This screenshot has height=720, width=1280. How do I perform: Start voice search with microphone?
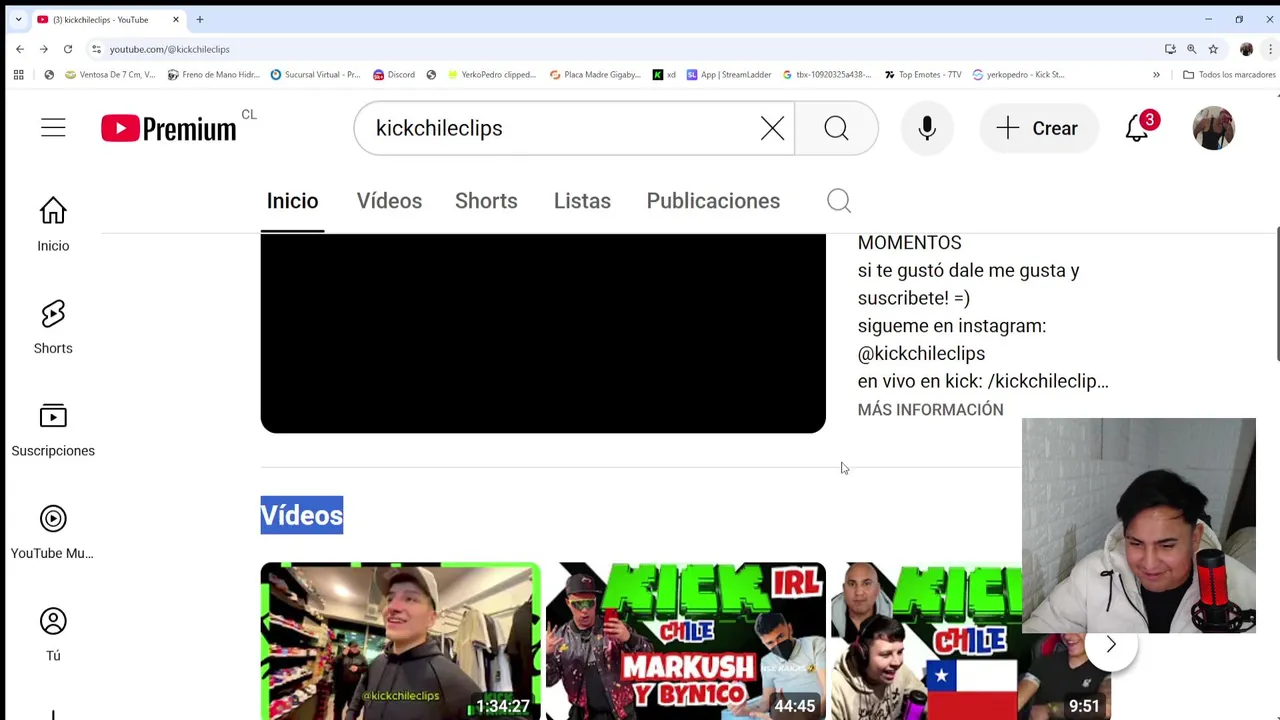(927, 128)
